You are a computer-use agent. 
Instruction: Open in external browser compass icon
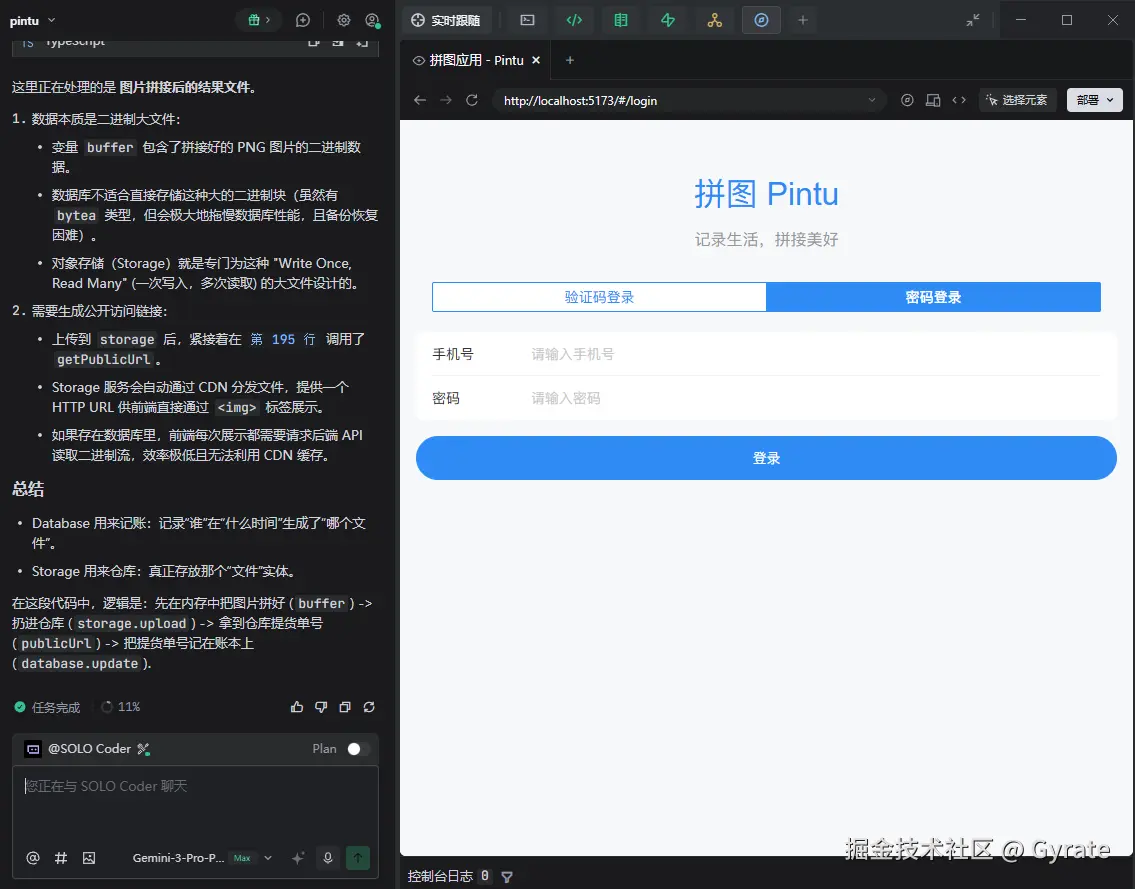coord(907,101)
